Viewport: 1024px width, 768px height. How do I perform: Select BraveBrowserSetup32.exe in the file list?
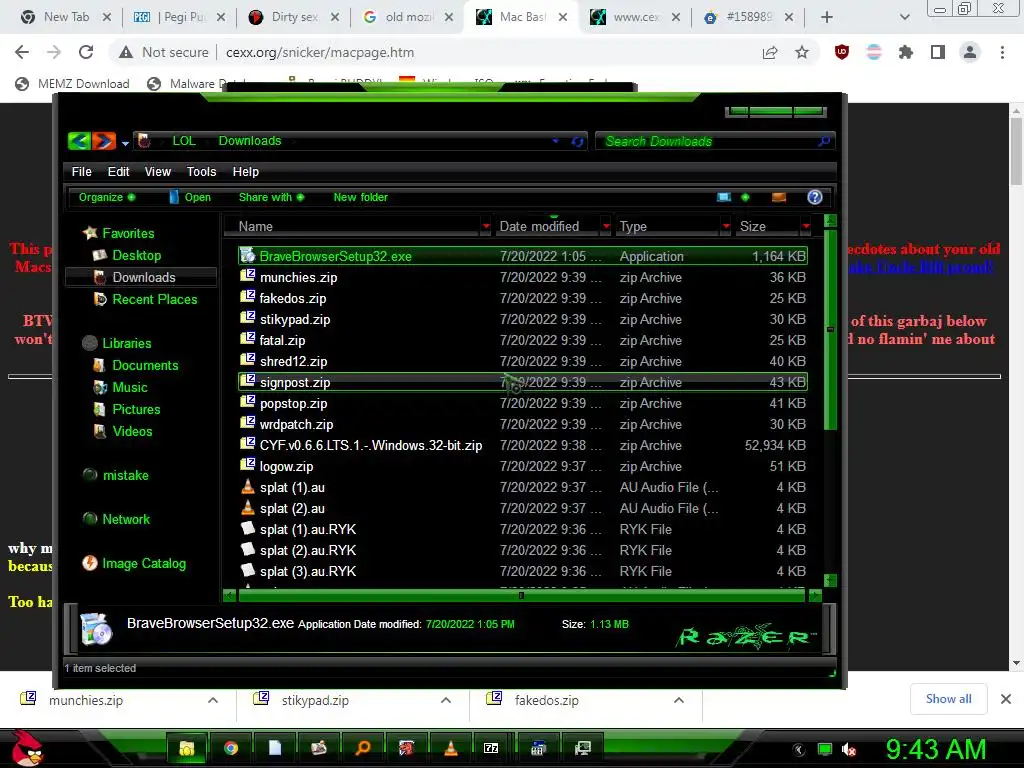[522, 256]
